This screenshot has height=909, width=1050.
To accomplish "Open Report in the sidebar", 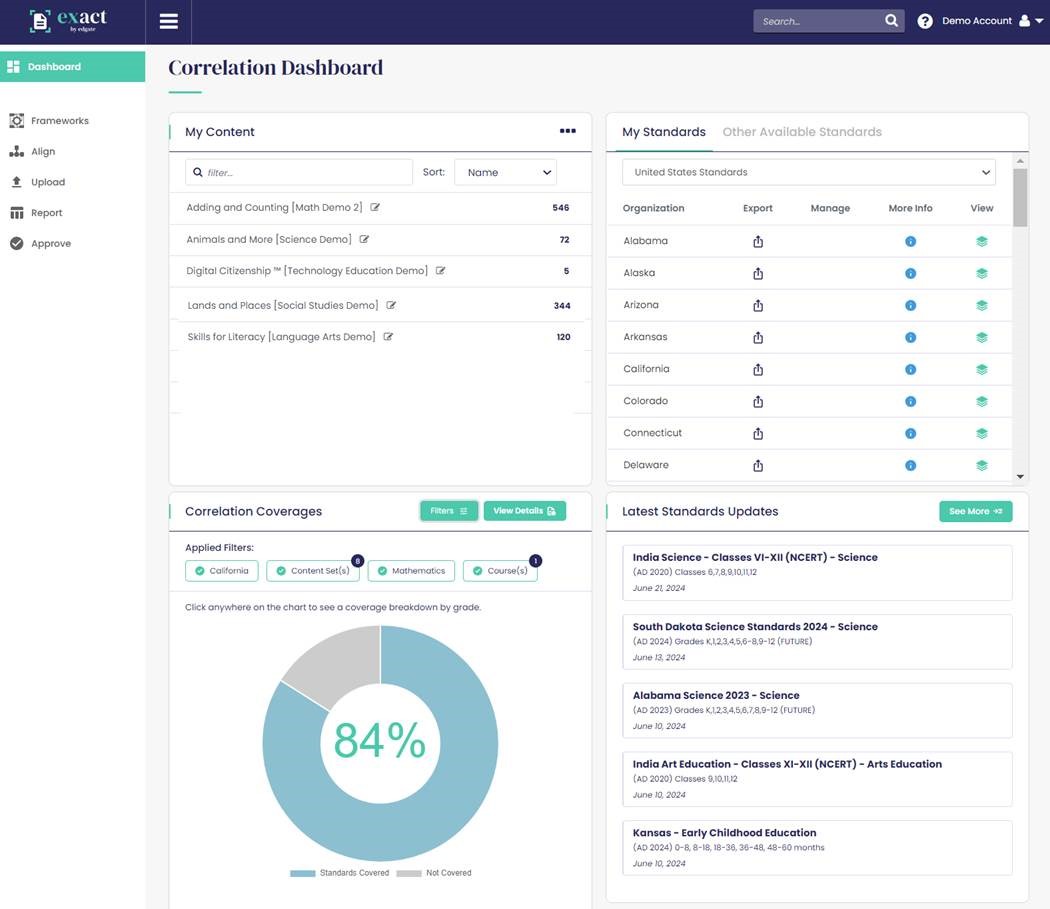I will [36, 213].
